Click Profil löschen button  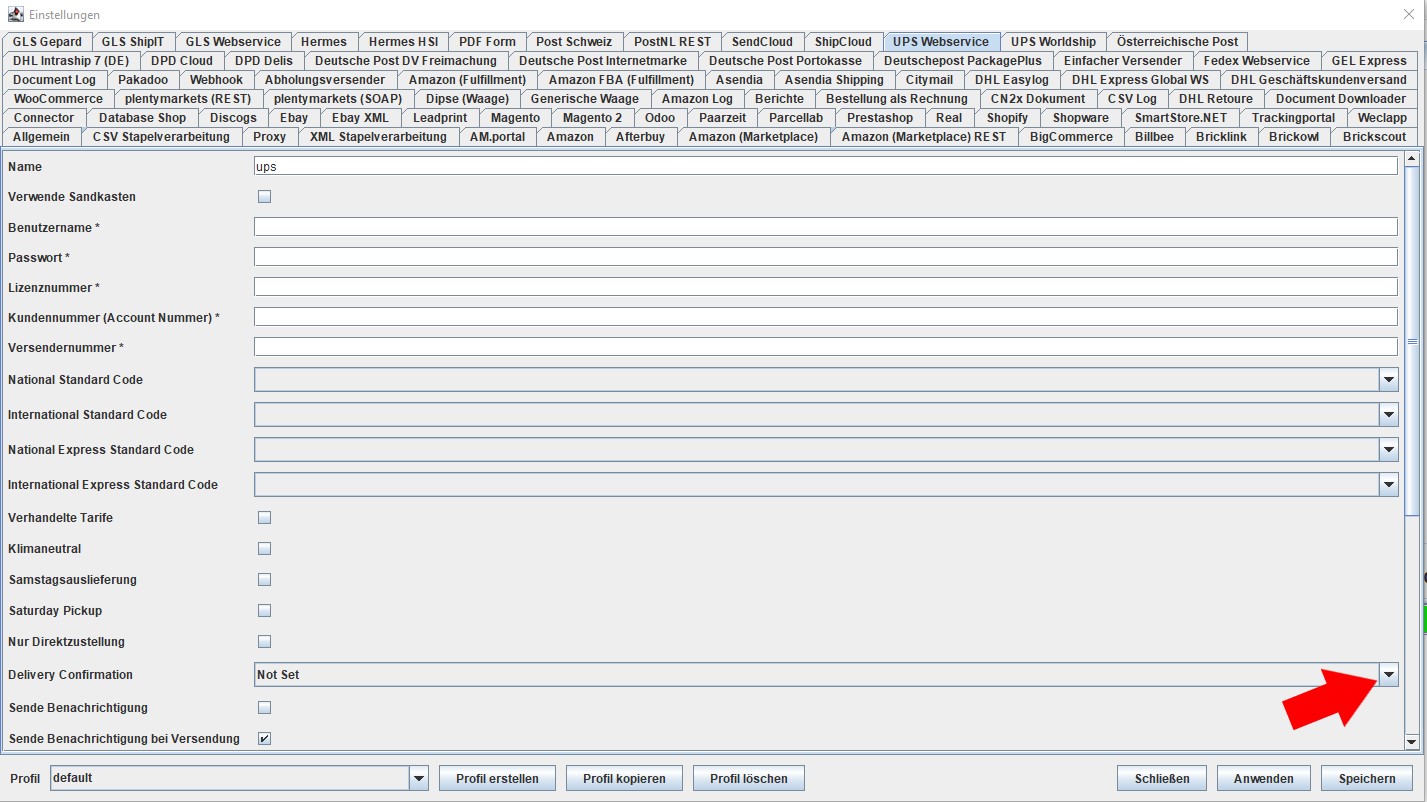749,778
